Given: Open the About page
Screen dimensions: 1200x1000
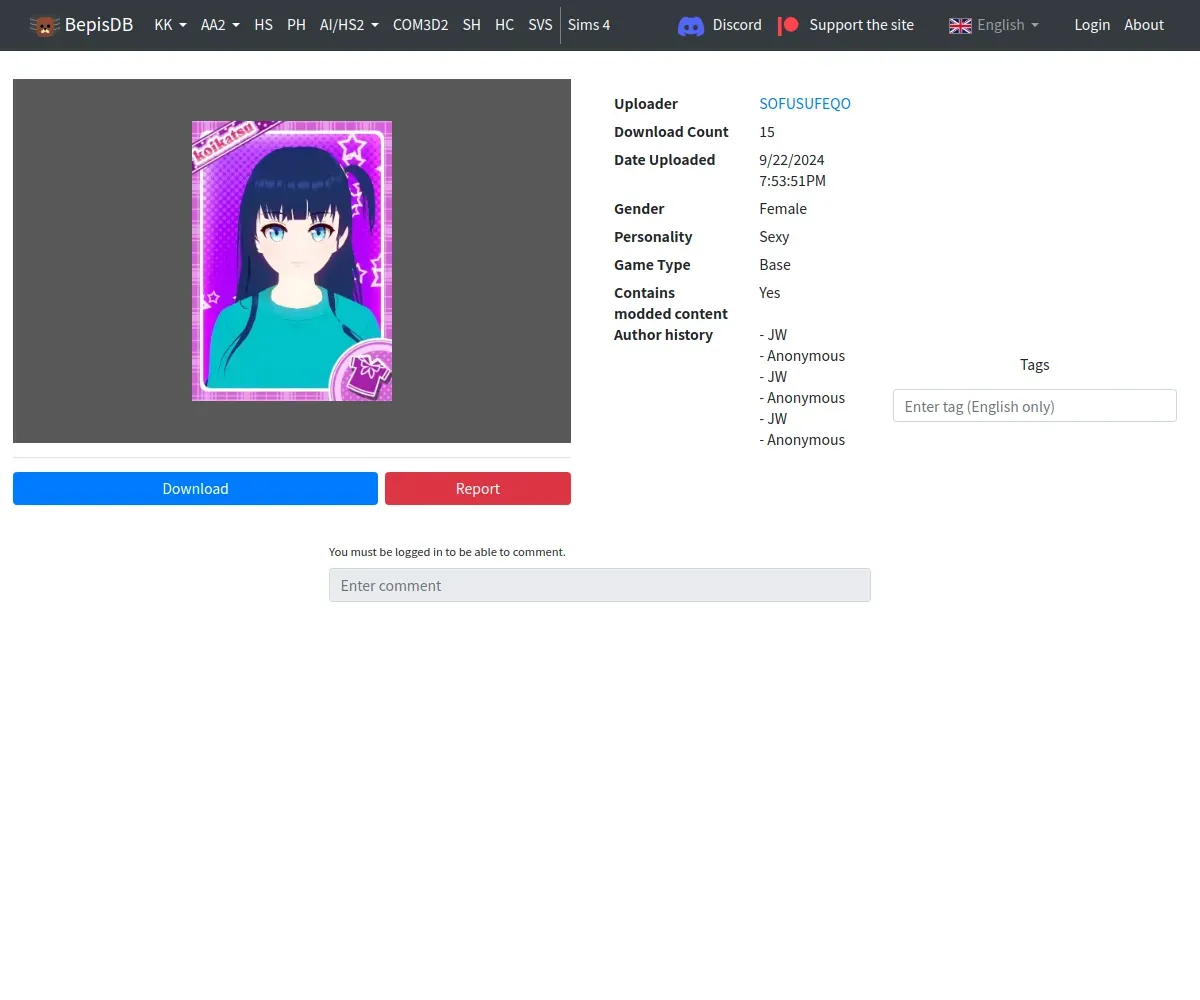Looking at the screenshot, I should [1144, 25].
